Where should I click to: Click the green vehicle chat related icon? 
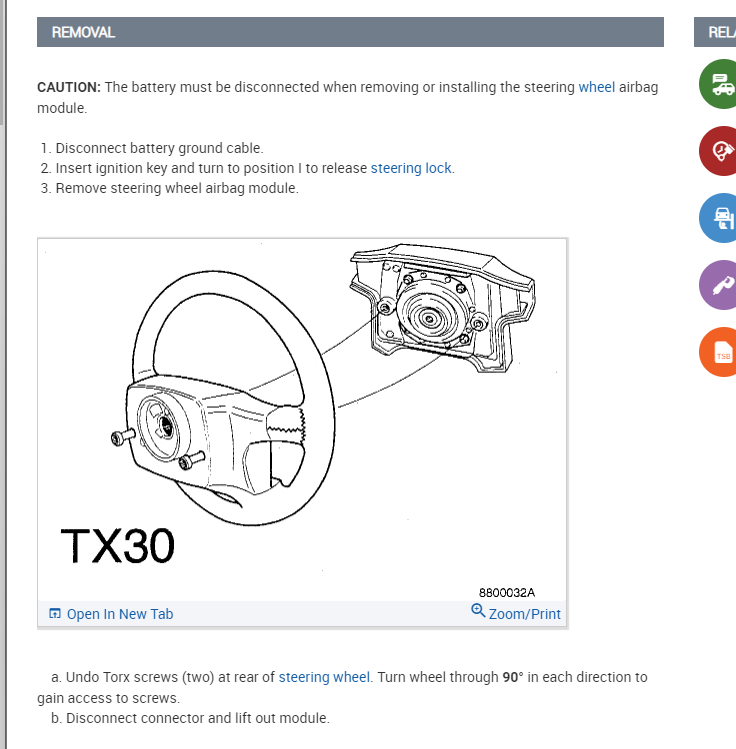720,84
